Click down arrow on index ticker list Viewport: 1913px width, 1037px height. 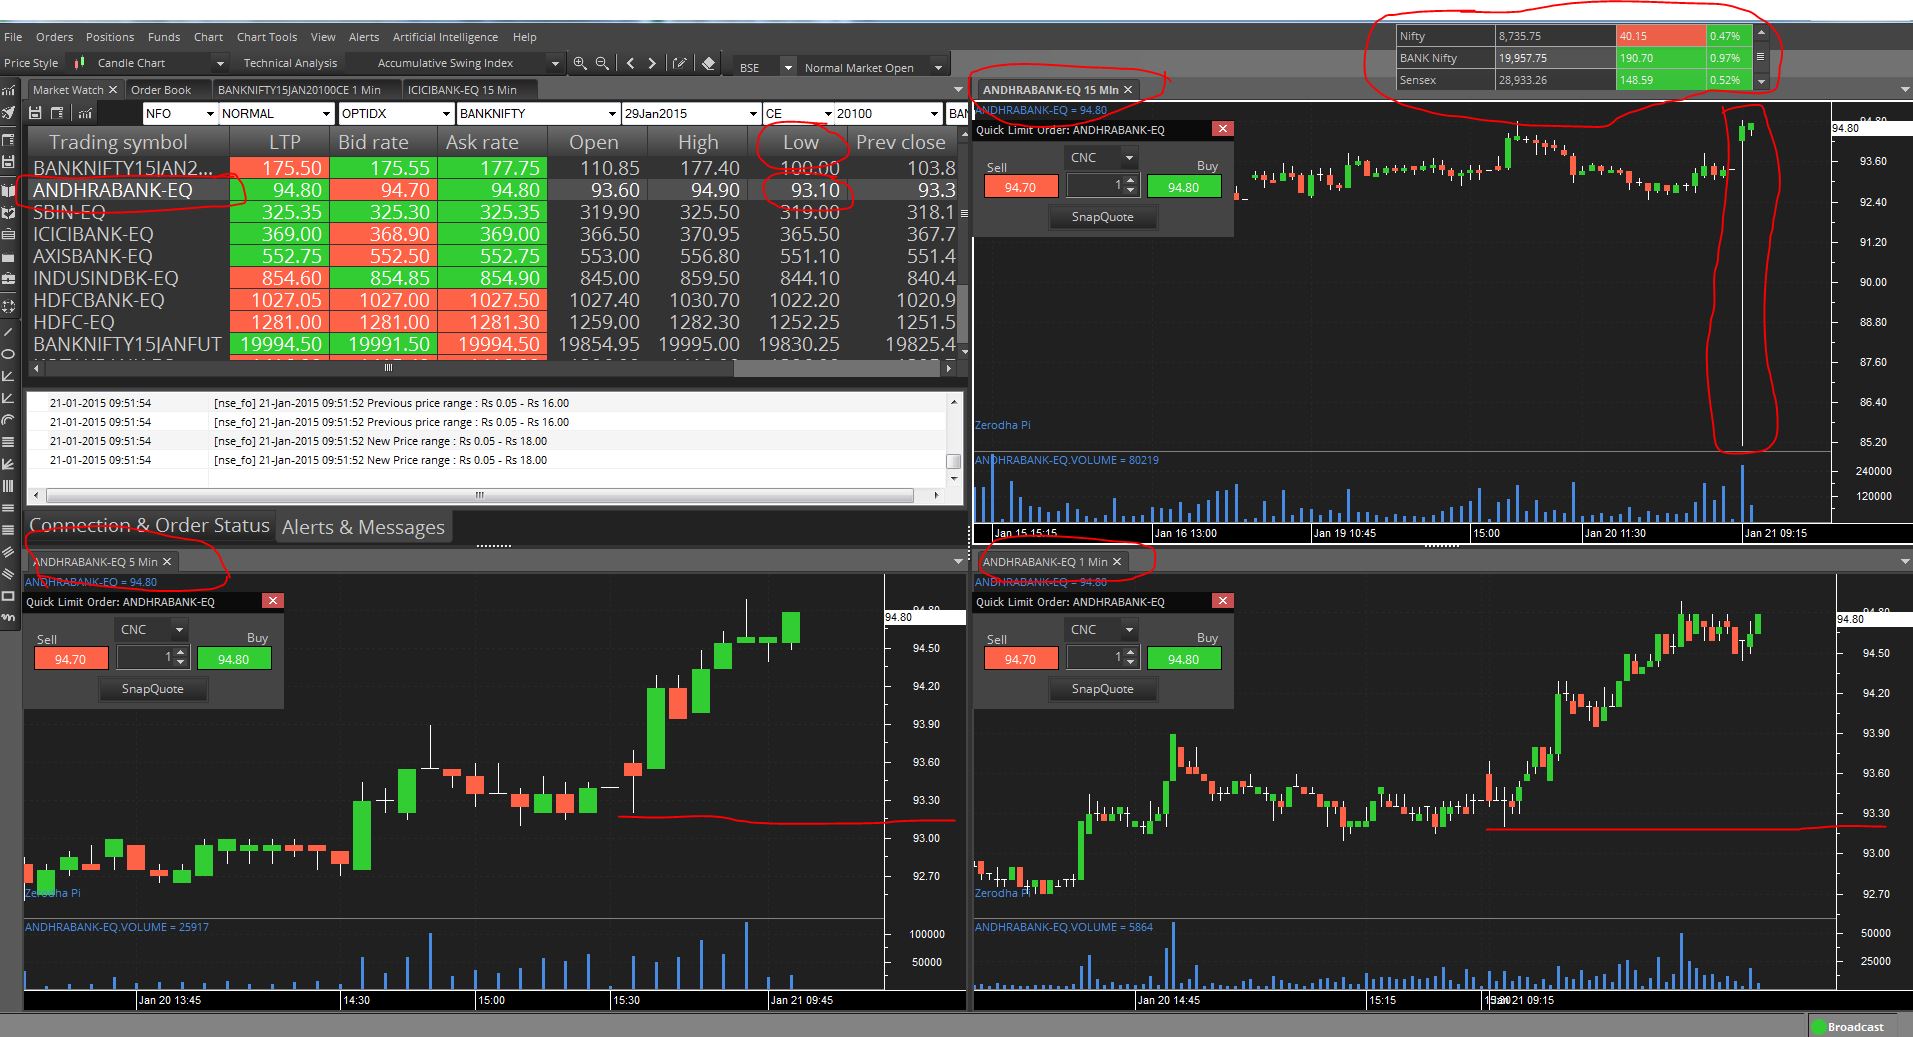click(1761, 81)
